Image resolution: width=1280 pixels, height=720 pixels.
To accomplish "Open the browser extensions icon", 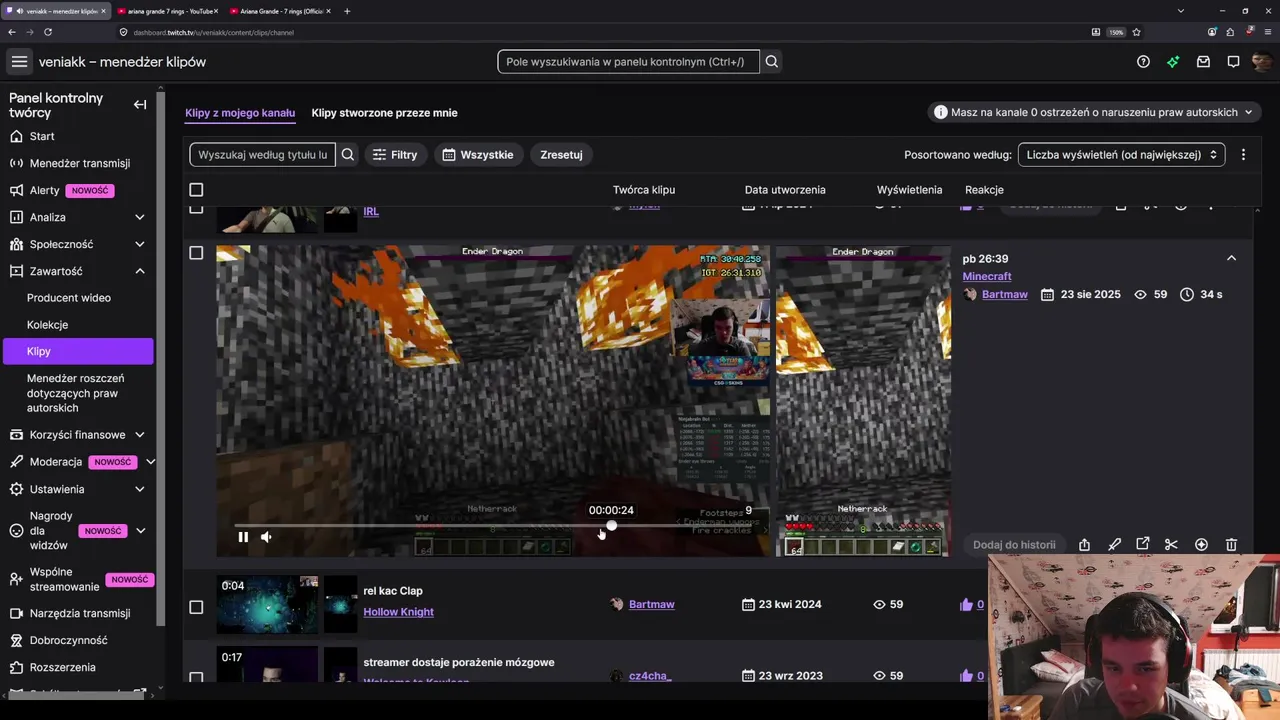I will [1229, 32].
